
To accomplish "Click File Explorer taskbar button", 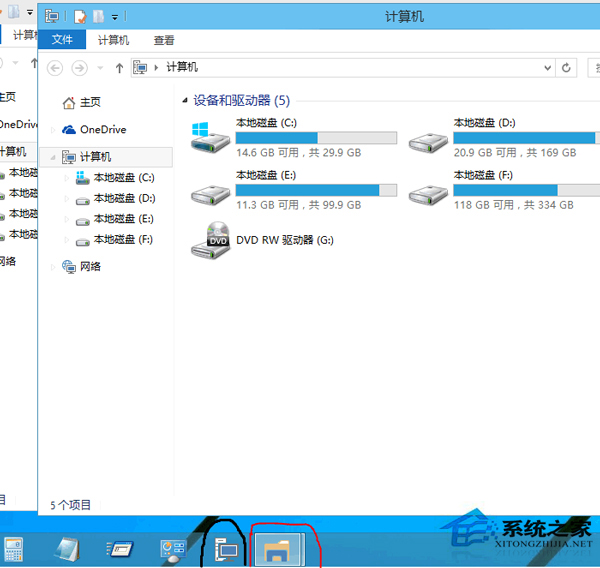I will coord(279,550).
